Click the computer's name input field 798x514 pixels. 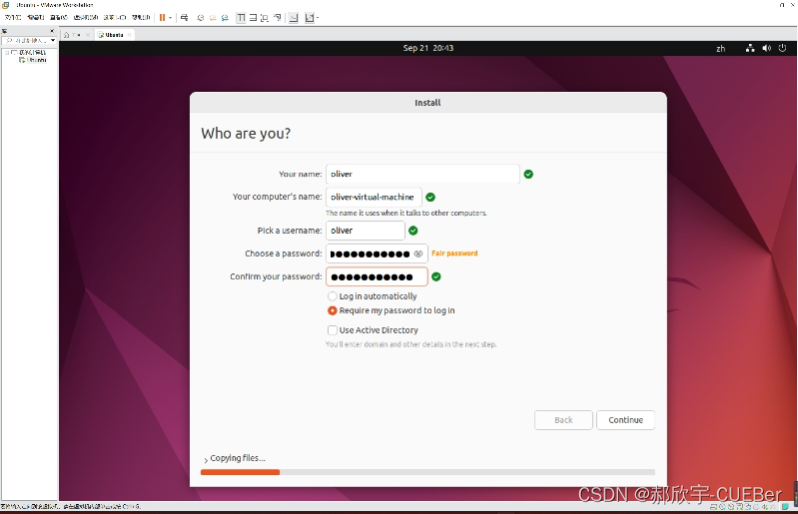tap(374, 197)
